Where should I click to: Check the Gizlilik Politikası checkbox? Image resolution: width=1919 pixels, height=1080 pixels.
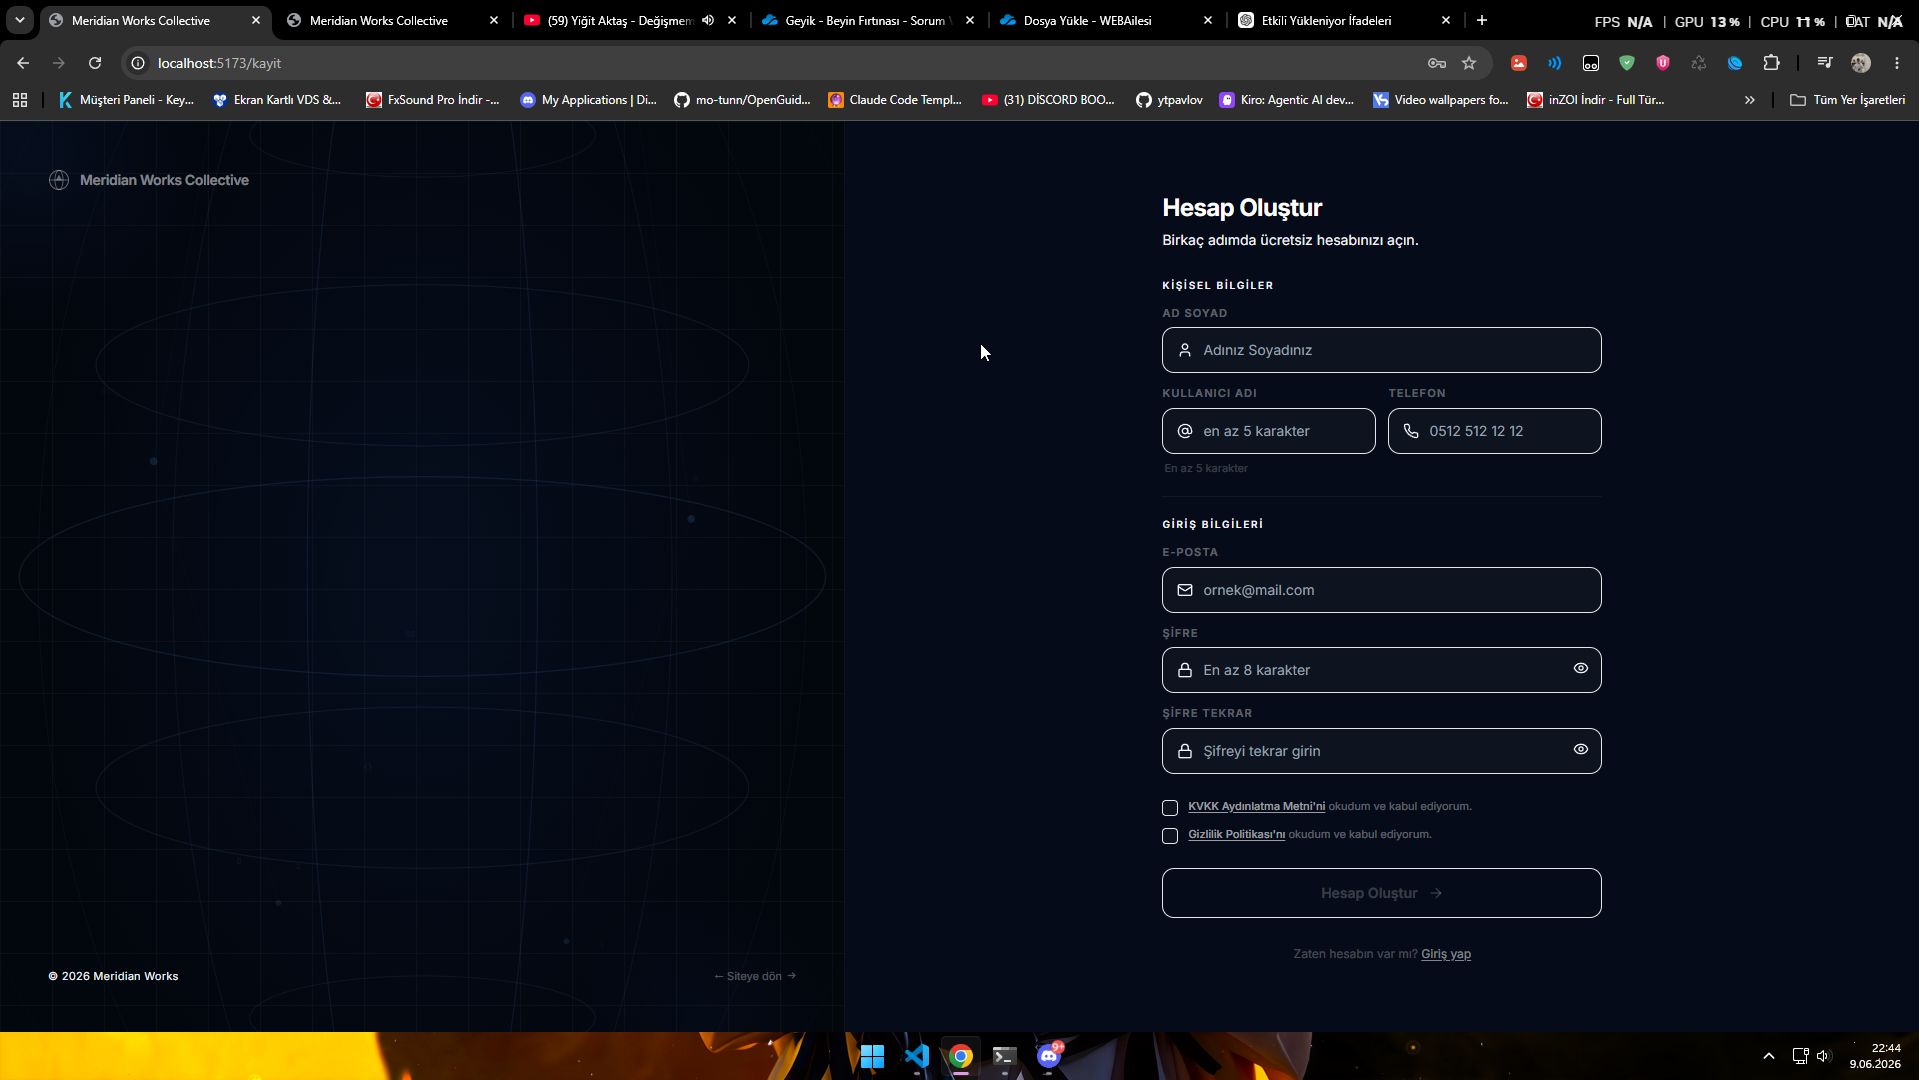1170,835
